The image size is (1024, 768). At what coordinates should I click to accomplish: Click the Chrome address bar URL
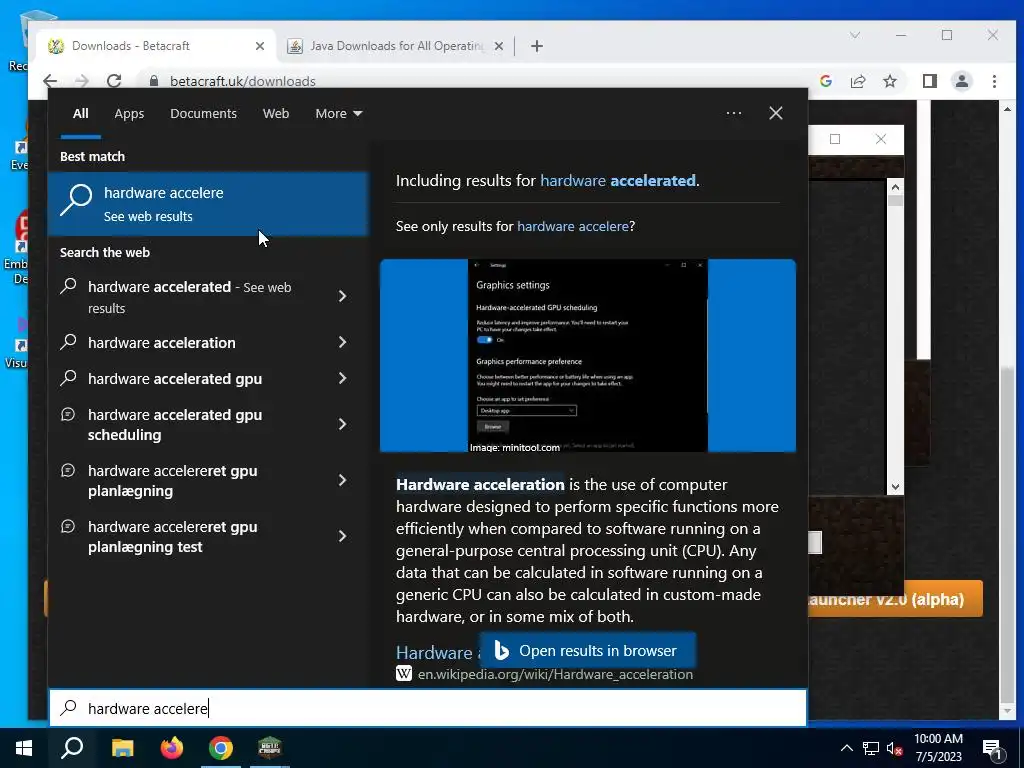(x=242, y=81)
